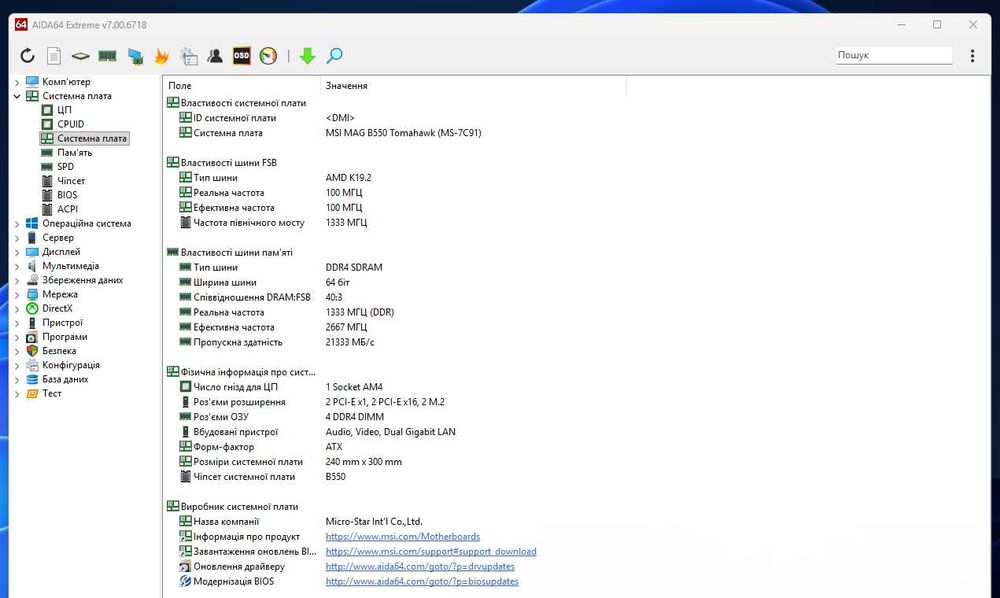Viewport: 1000px width, 598px height.
Task: Select Пристрої in the tree
Action: [62, 323]
